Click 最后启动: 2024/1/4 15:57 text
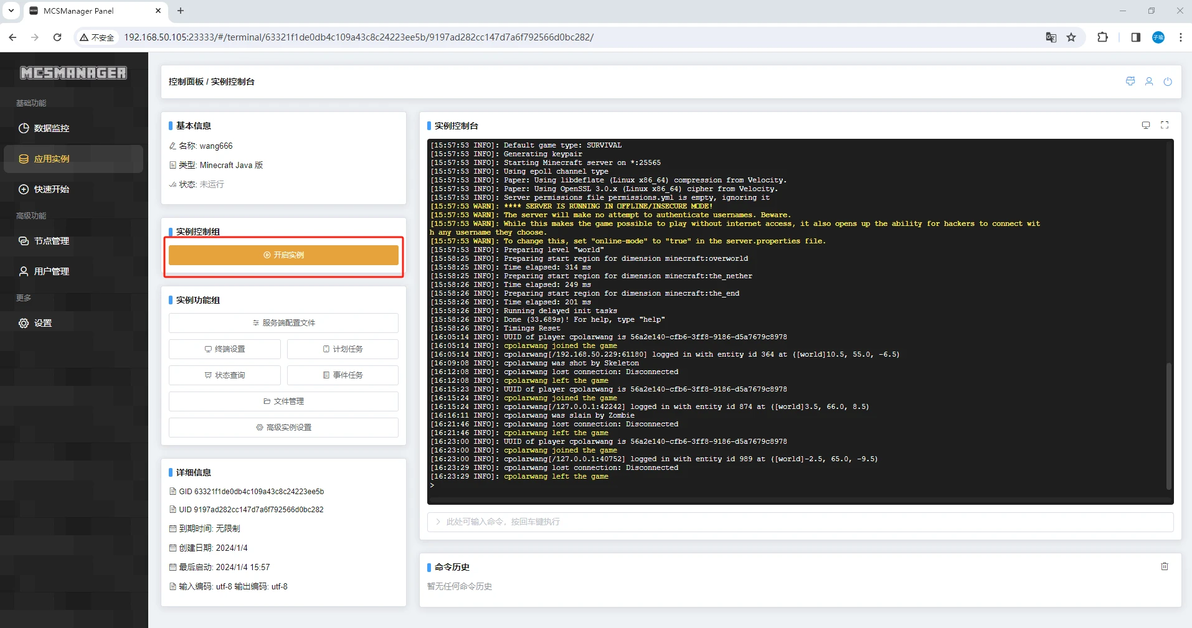The image size is (1192, 628). coord(224,567)
